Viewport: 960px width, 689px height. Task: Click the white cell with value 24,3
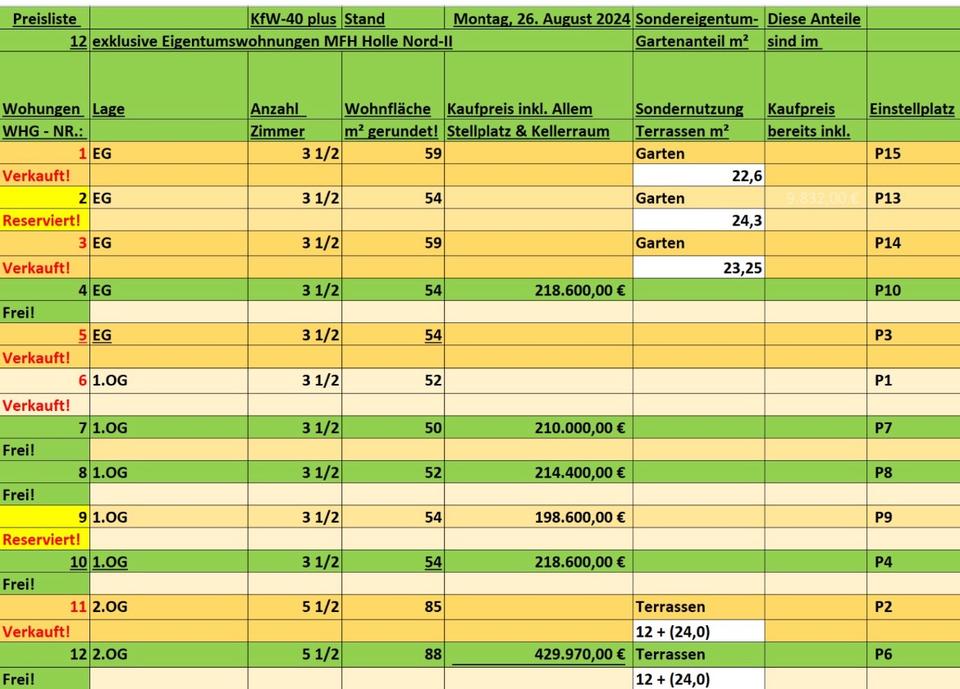699,220
